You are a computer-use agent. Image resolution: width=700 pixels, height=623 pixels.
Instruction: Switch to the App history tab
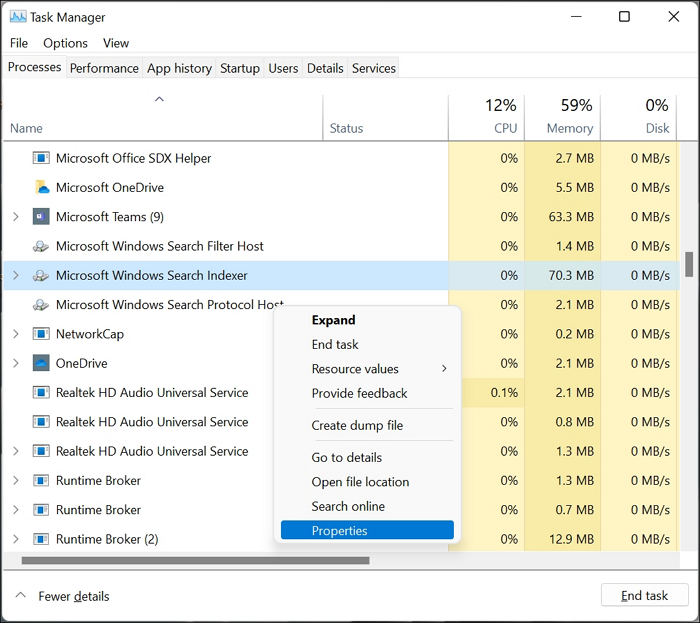click(179, 68)
